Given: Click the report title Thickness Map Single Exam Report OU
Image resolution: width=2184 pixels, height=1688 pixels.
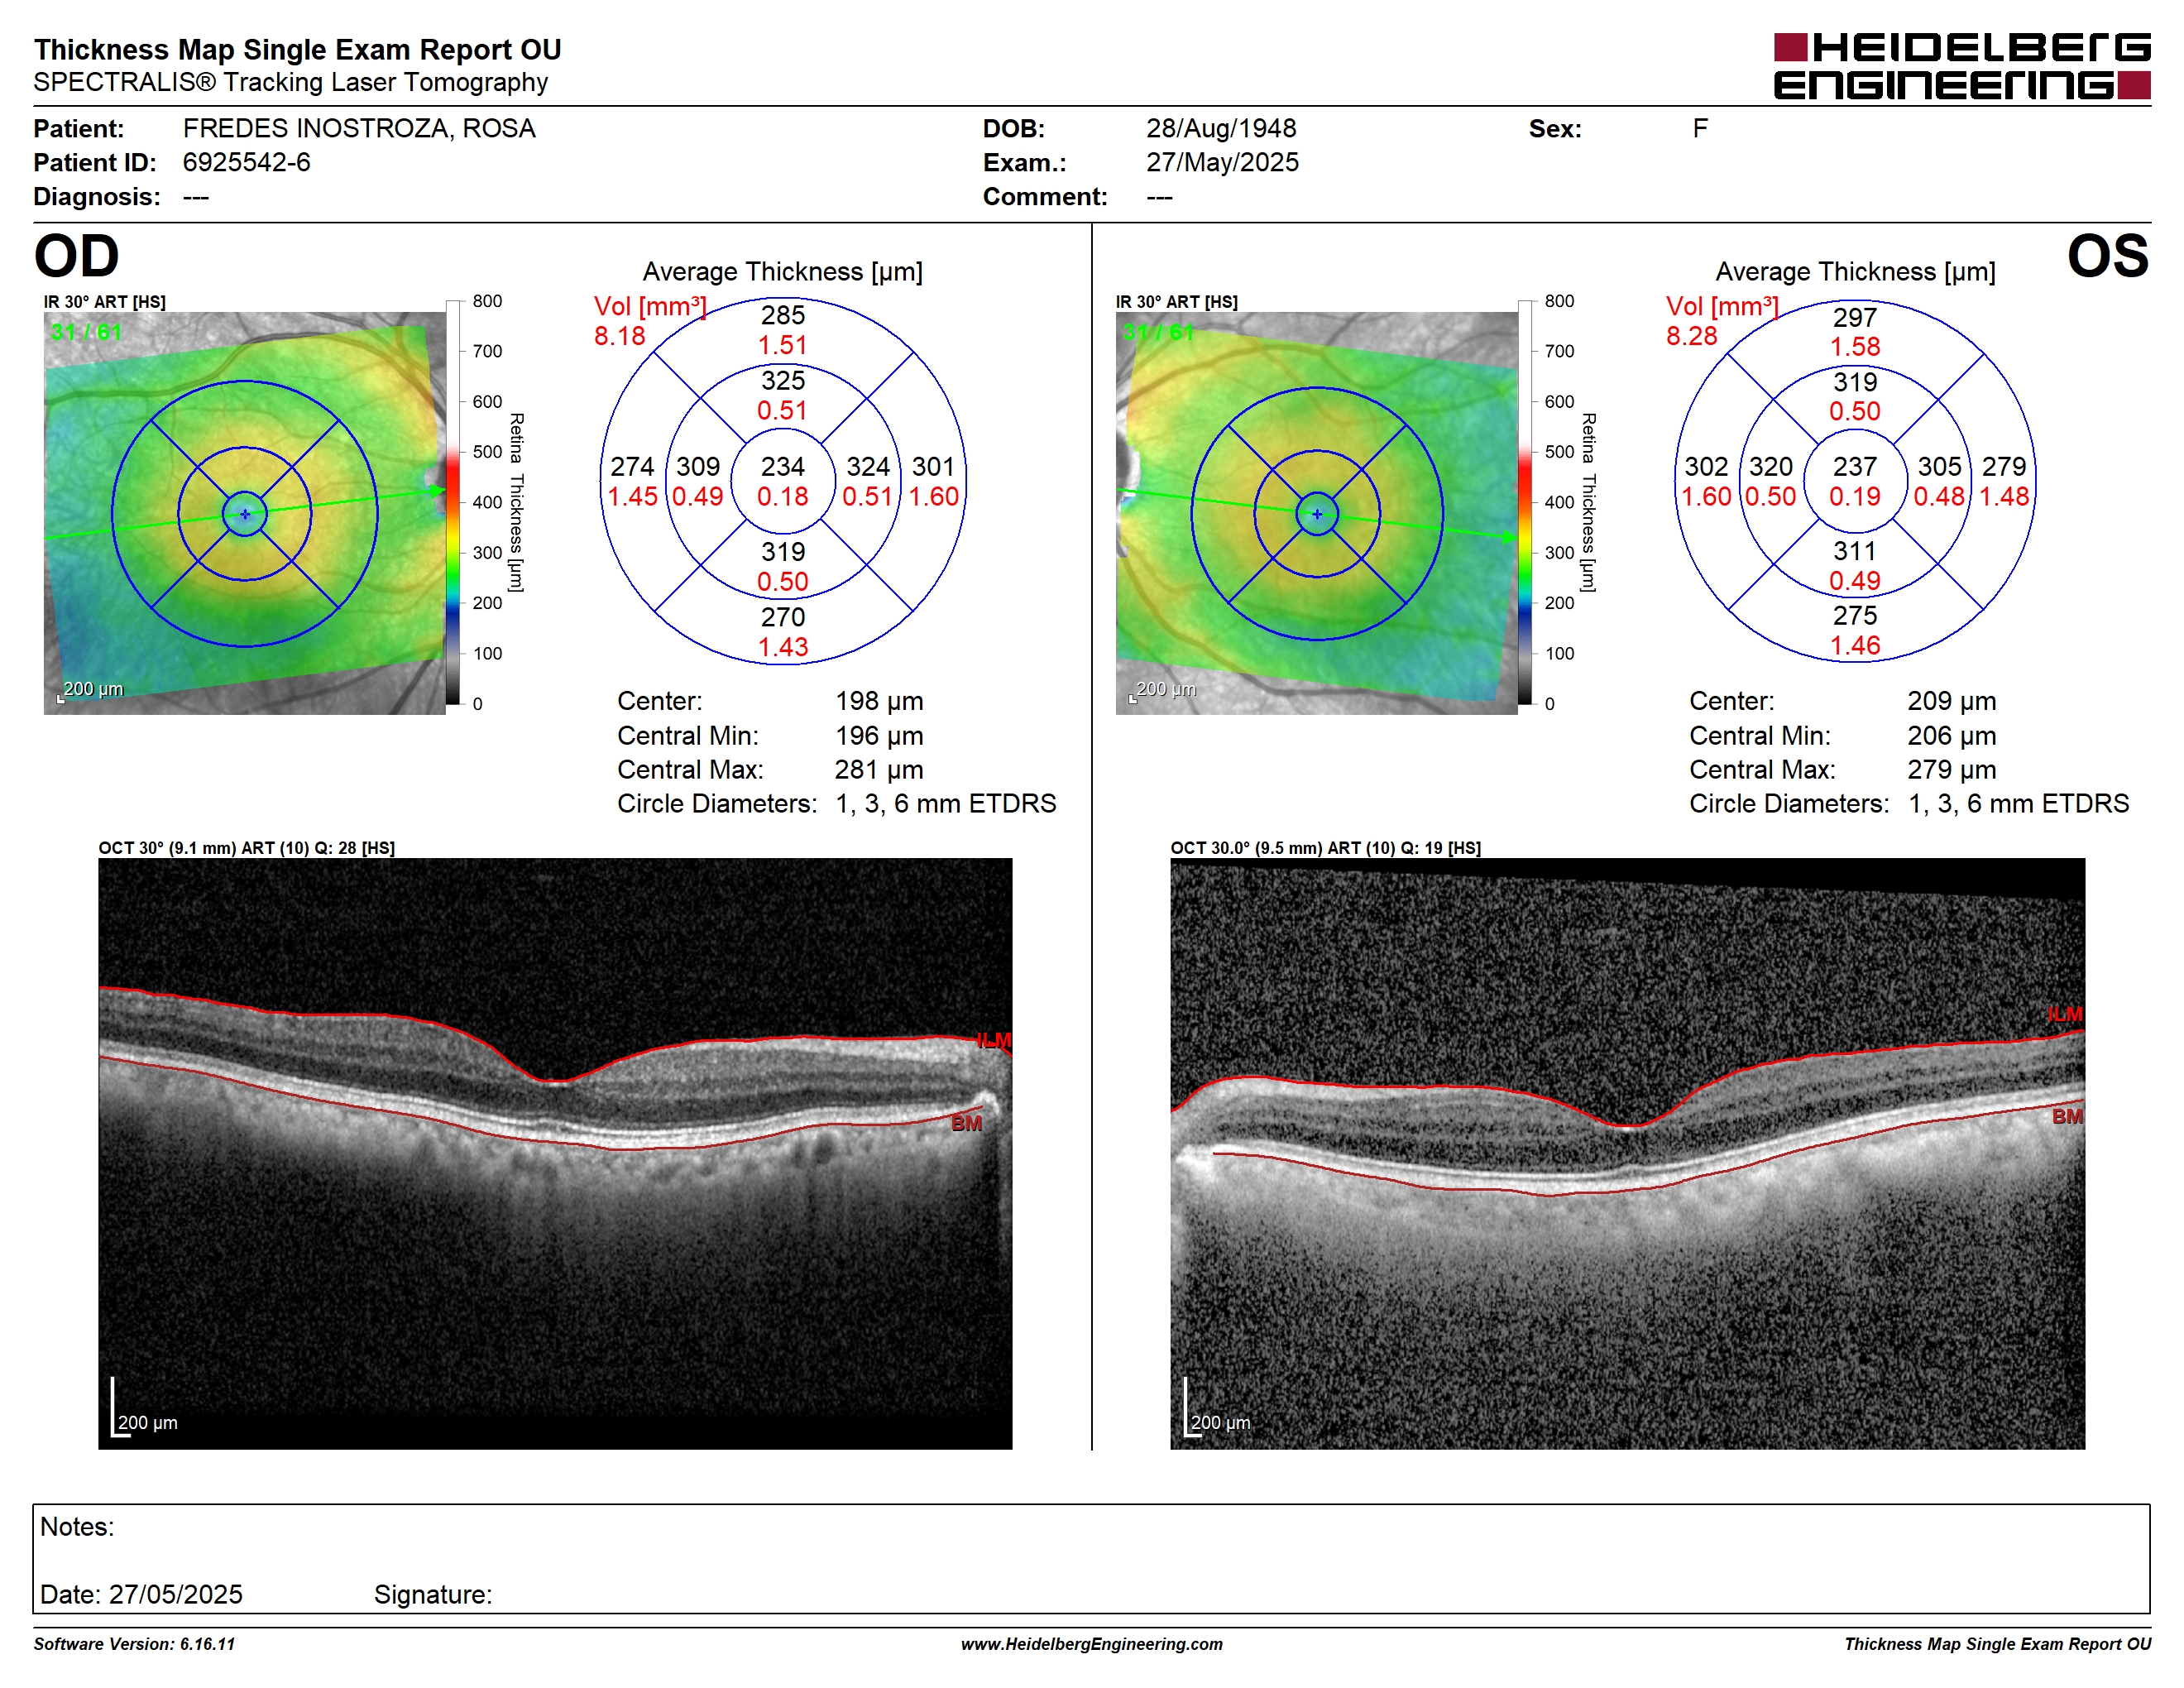Looking at the screenshot, I should [298, 49].
